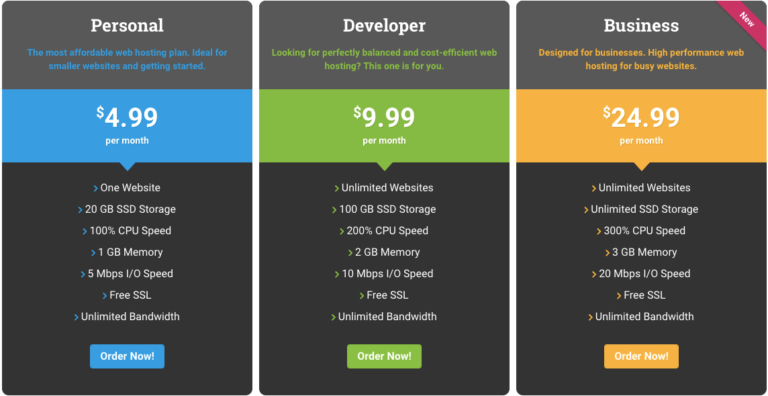The image size is (768, 396).
Task: Click the chevron next to 20 GB SSD Storage
Action: (80, 210)
